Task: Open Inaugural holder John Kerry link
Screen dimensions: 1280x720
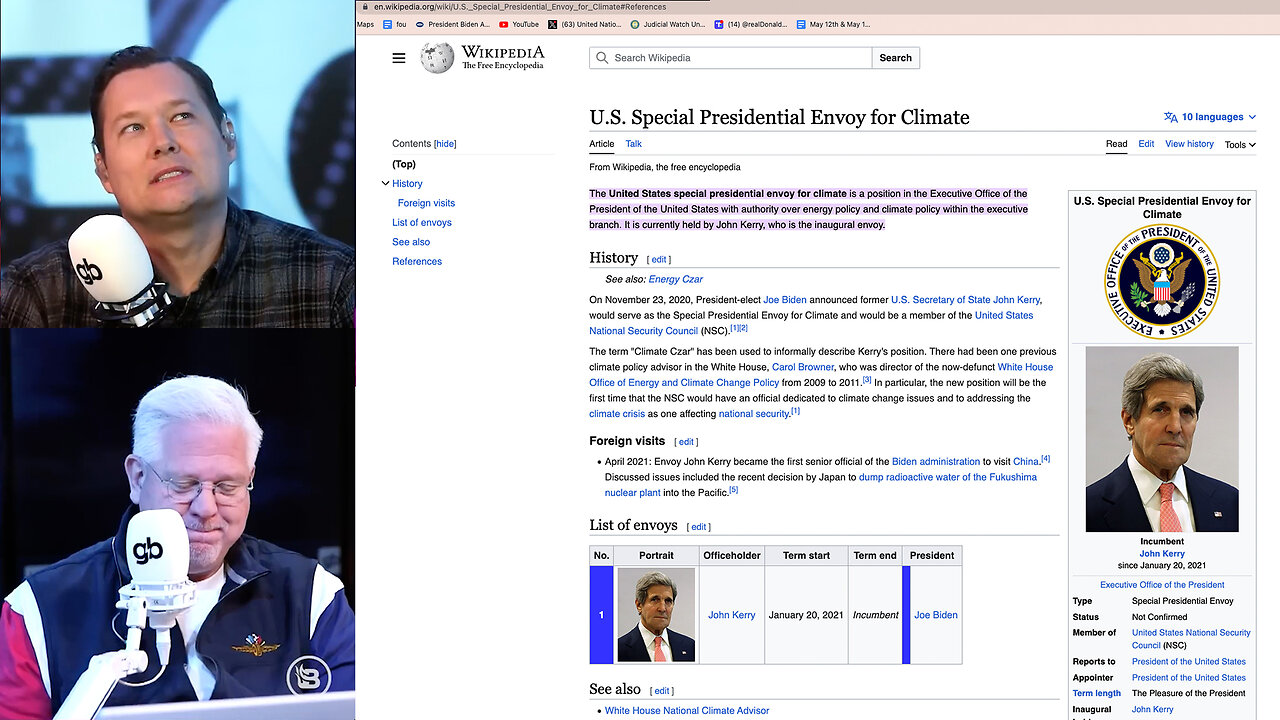Action: (x=1153, y=709)
